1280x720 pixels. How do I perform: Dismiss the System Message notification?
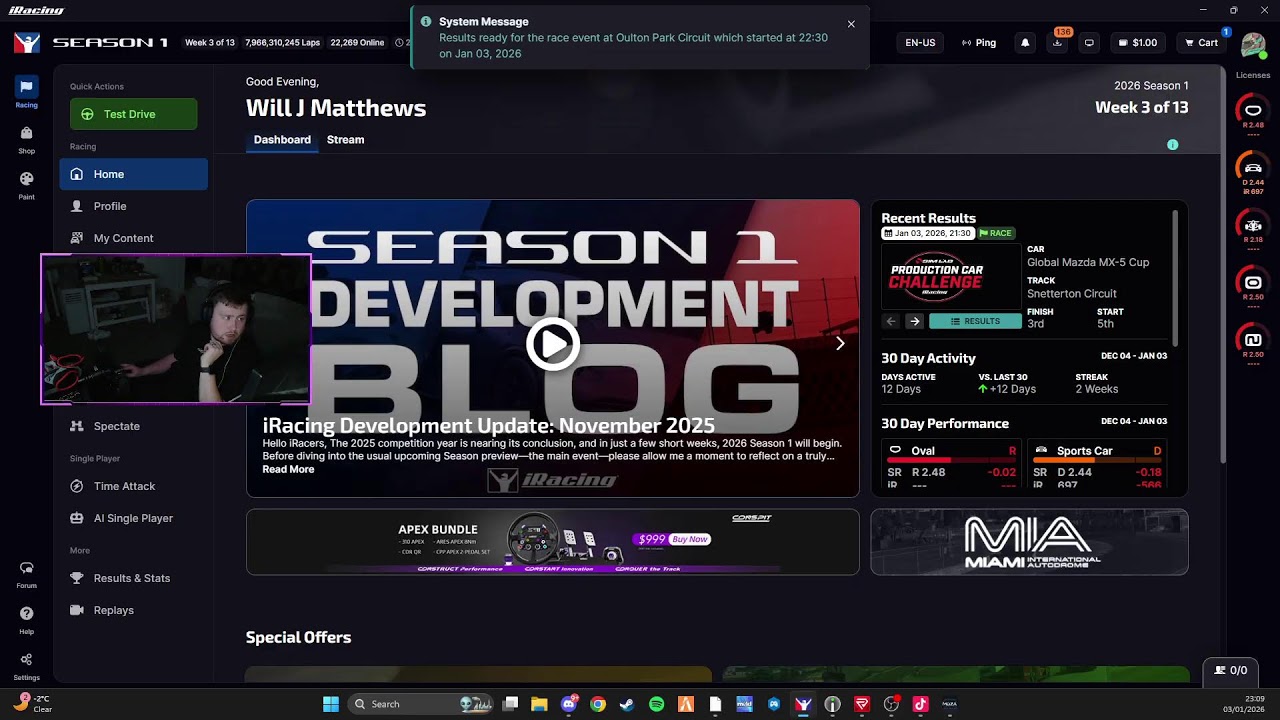[851, 24]
